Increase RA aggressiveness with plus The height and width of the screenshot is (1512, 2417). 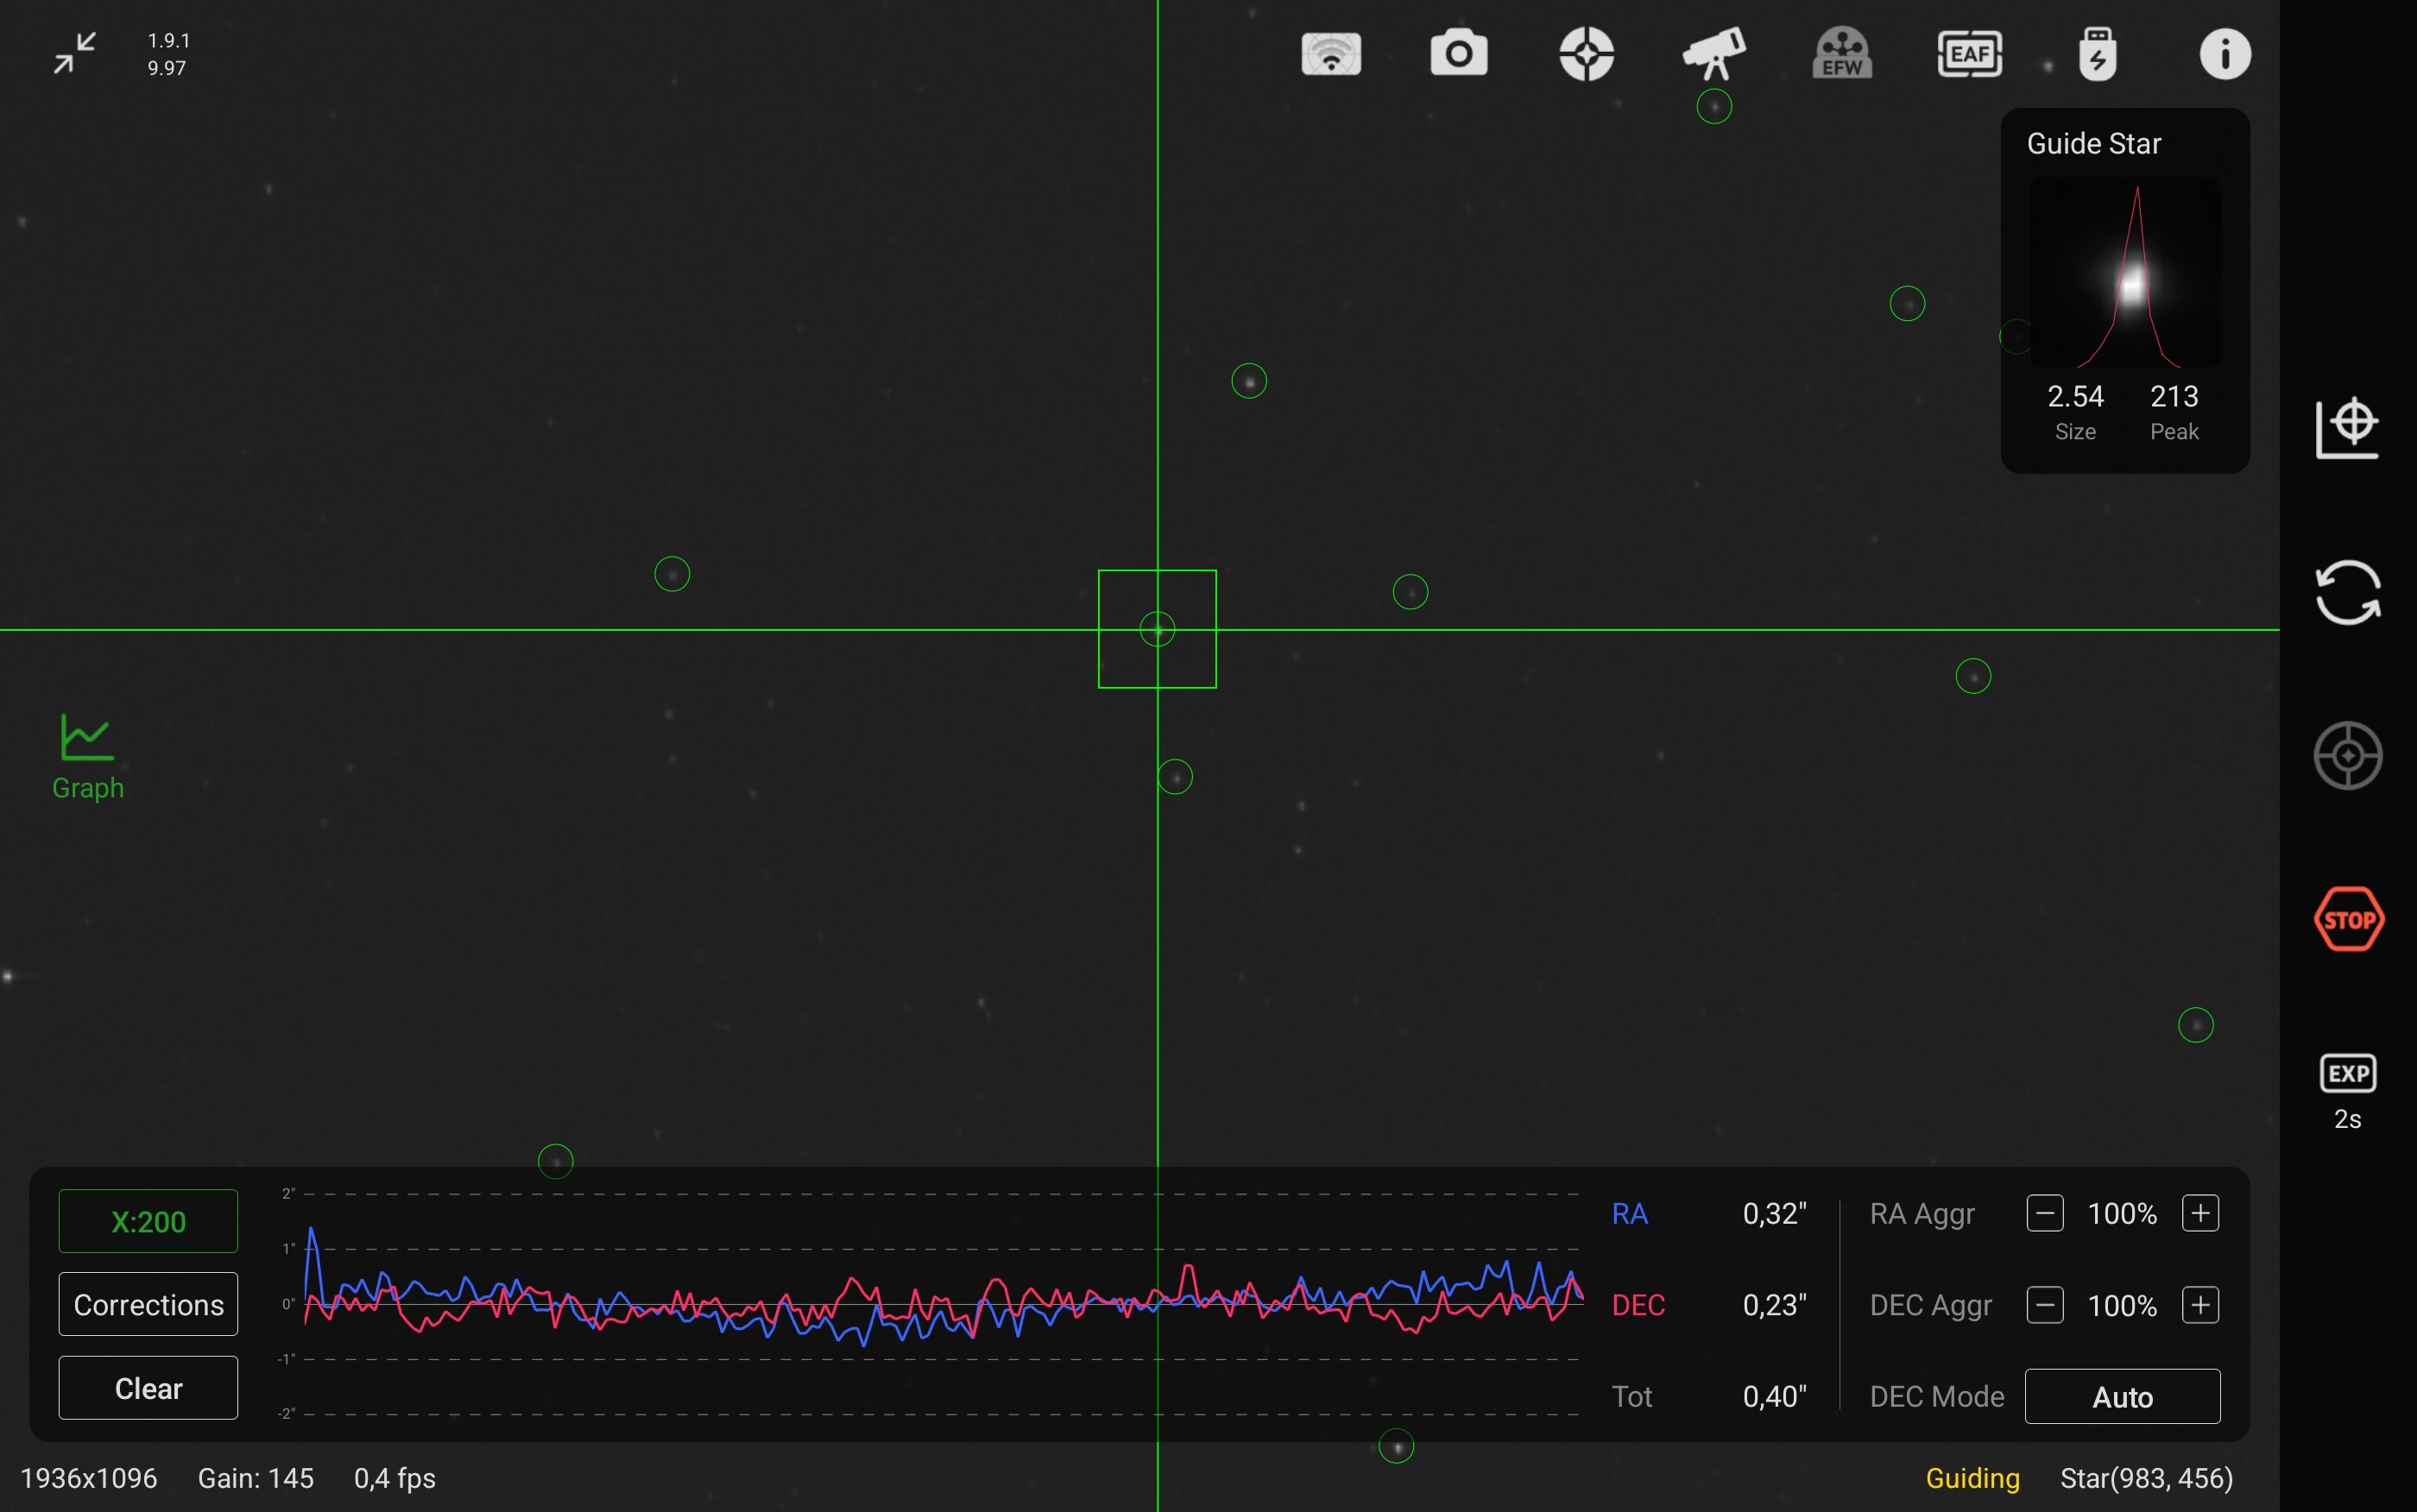point(2200,1213)
